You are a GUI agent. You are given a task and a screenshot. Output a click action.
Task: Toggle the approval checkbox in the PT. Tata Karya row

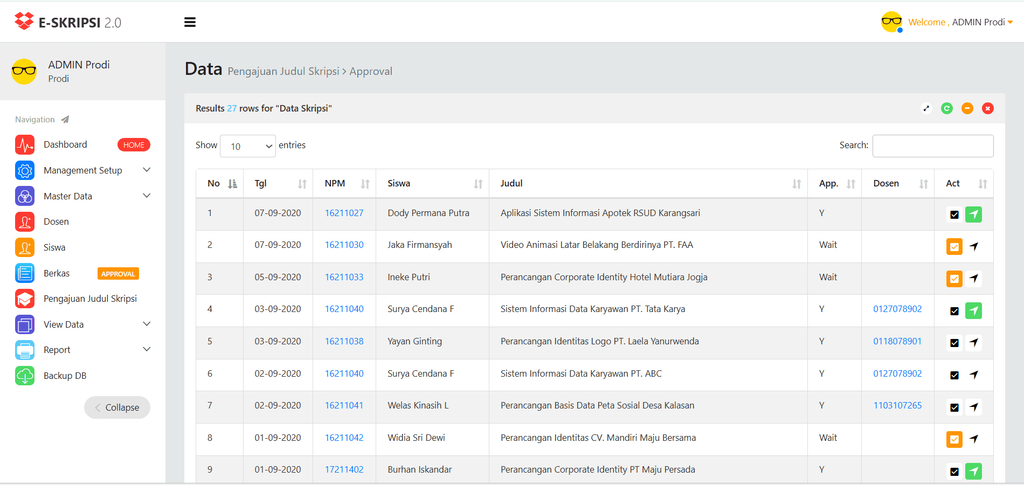pyautogui.click(x=954, y=311)
